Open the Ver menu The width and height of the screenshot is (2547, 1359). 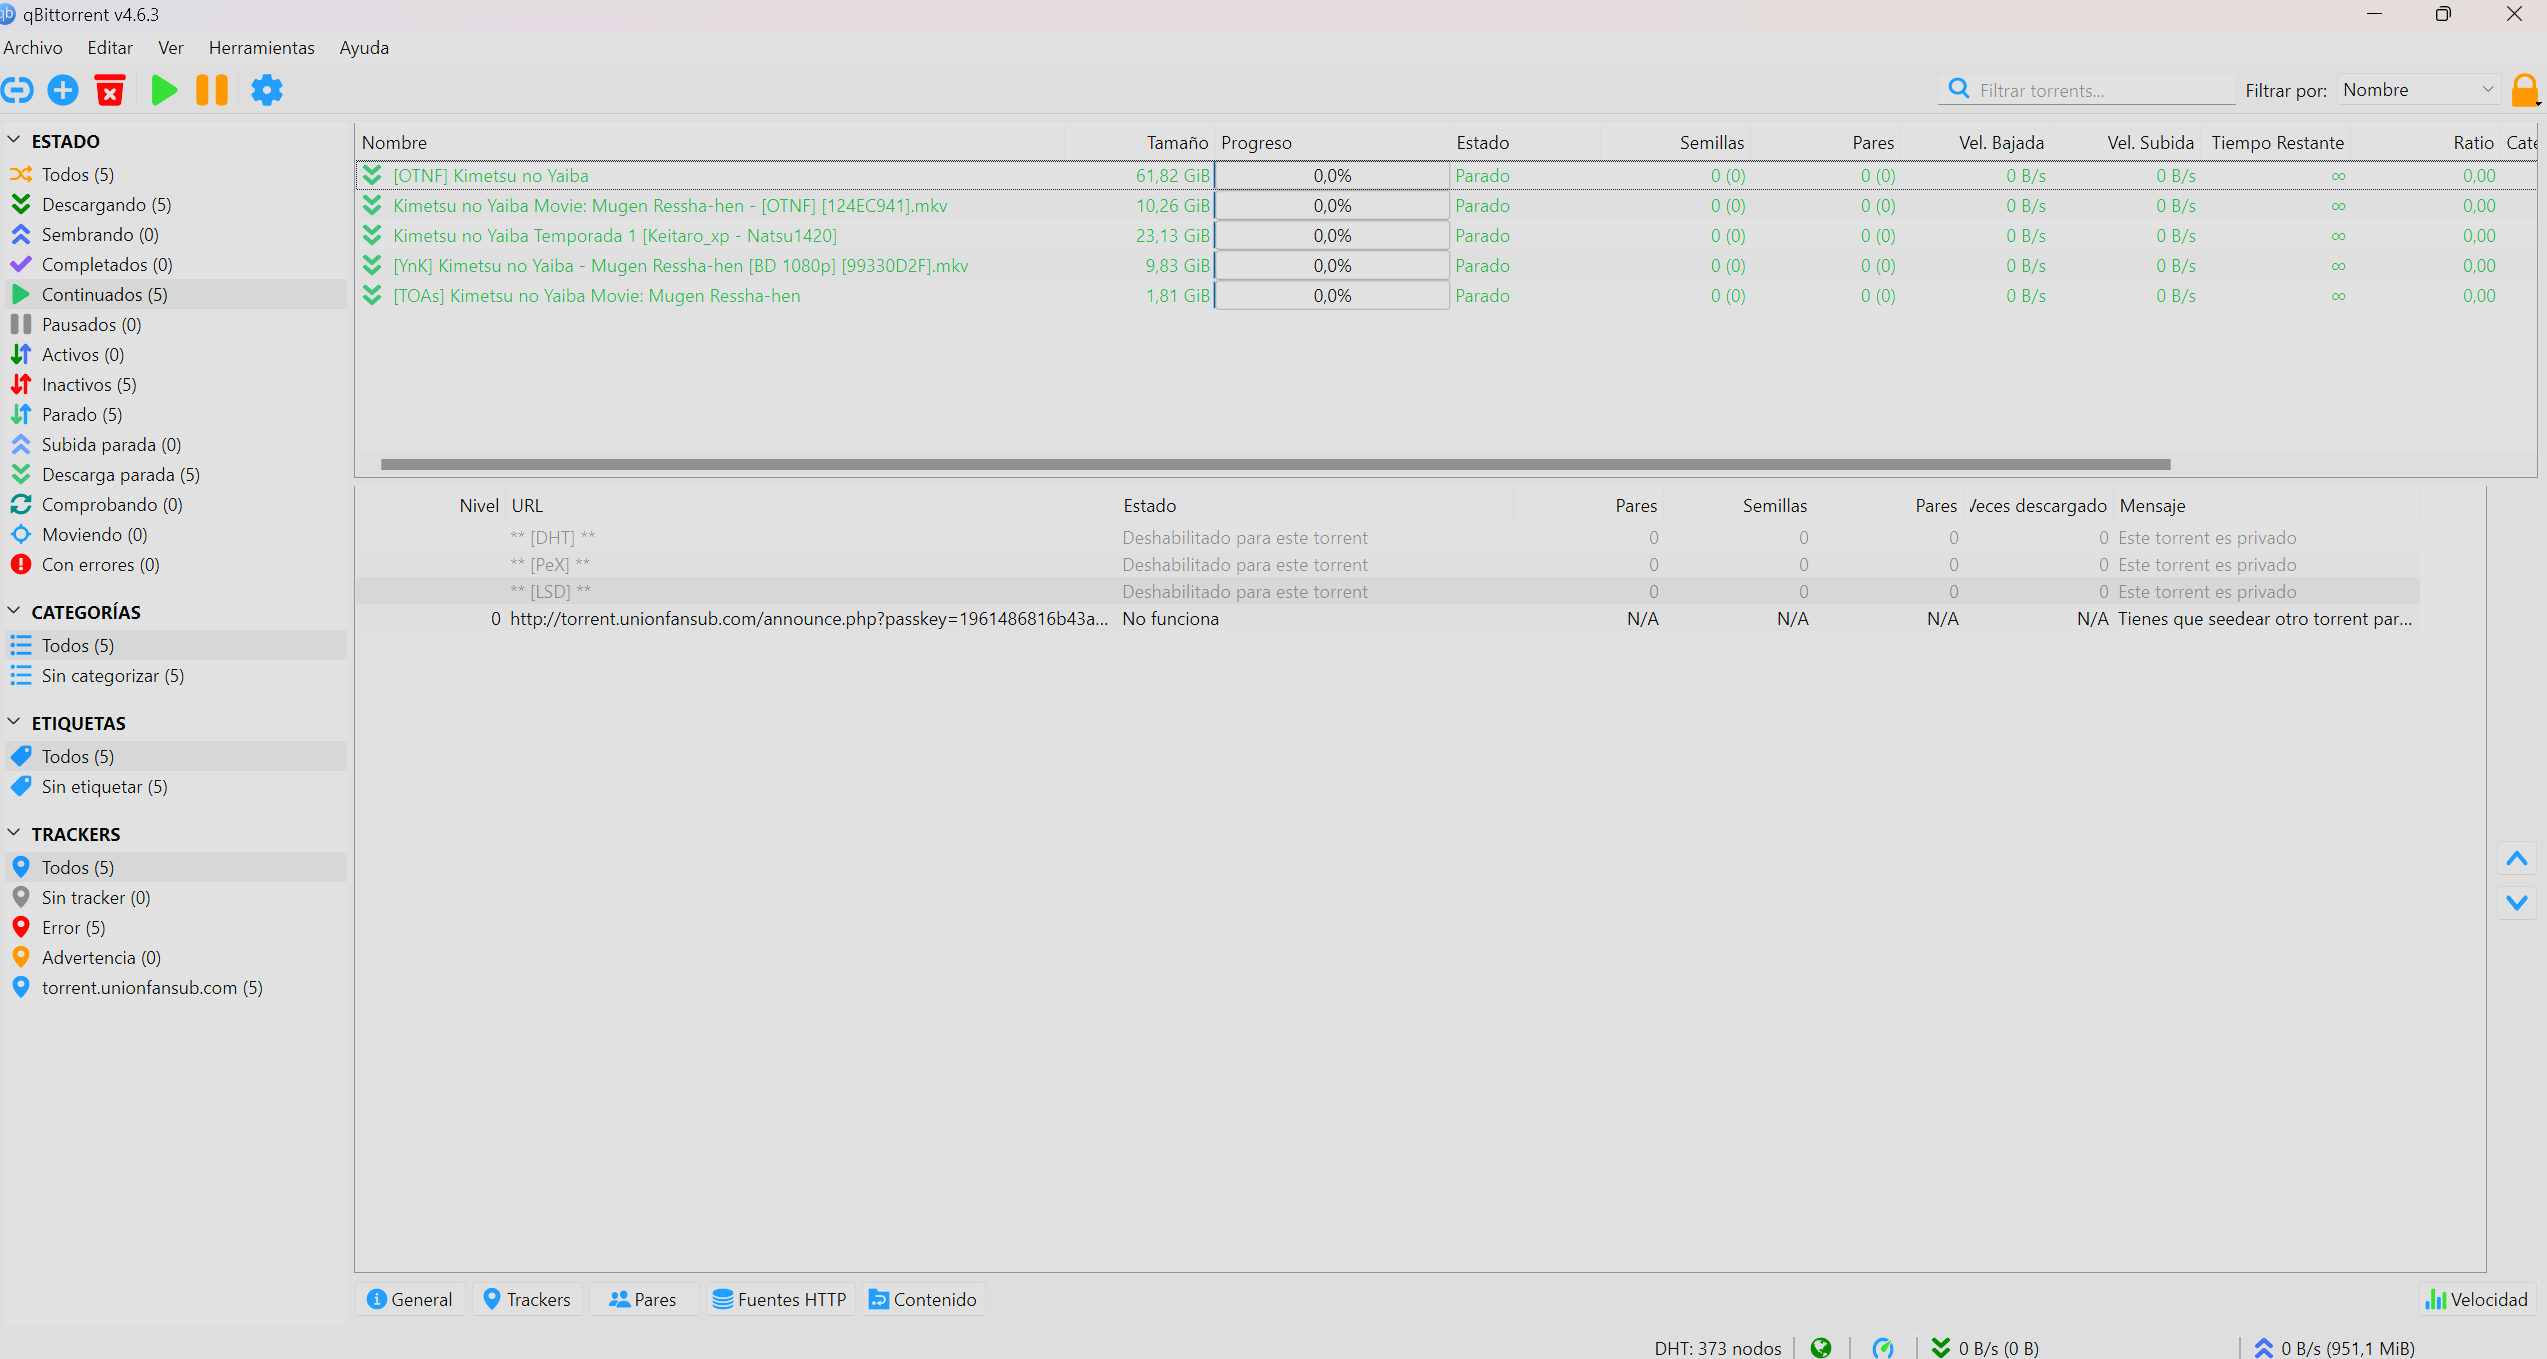[x=171, y=48]
